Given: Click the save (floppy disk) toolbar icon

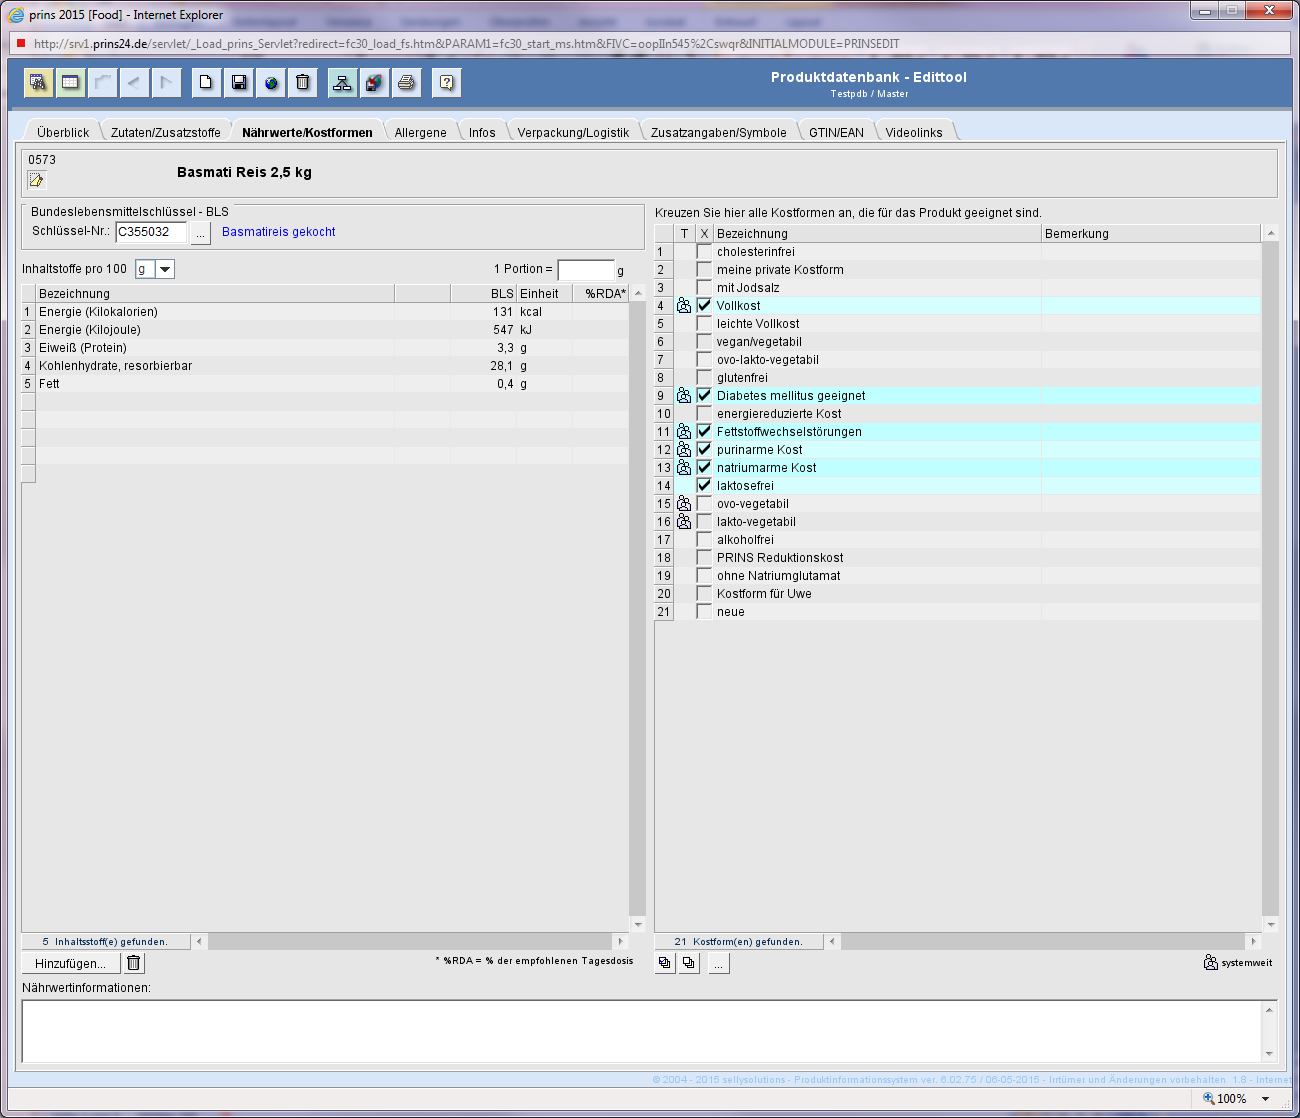Looking at the screenshot, I should click(x=239, y=82).
